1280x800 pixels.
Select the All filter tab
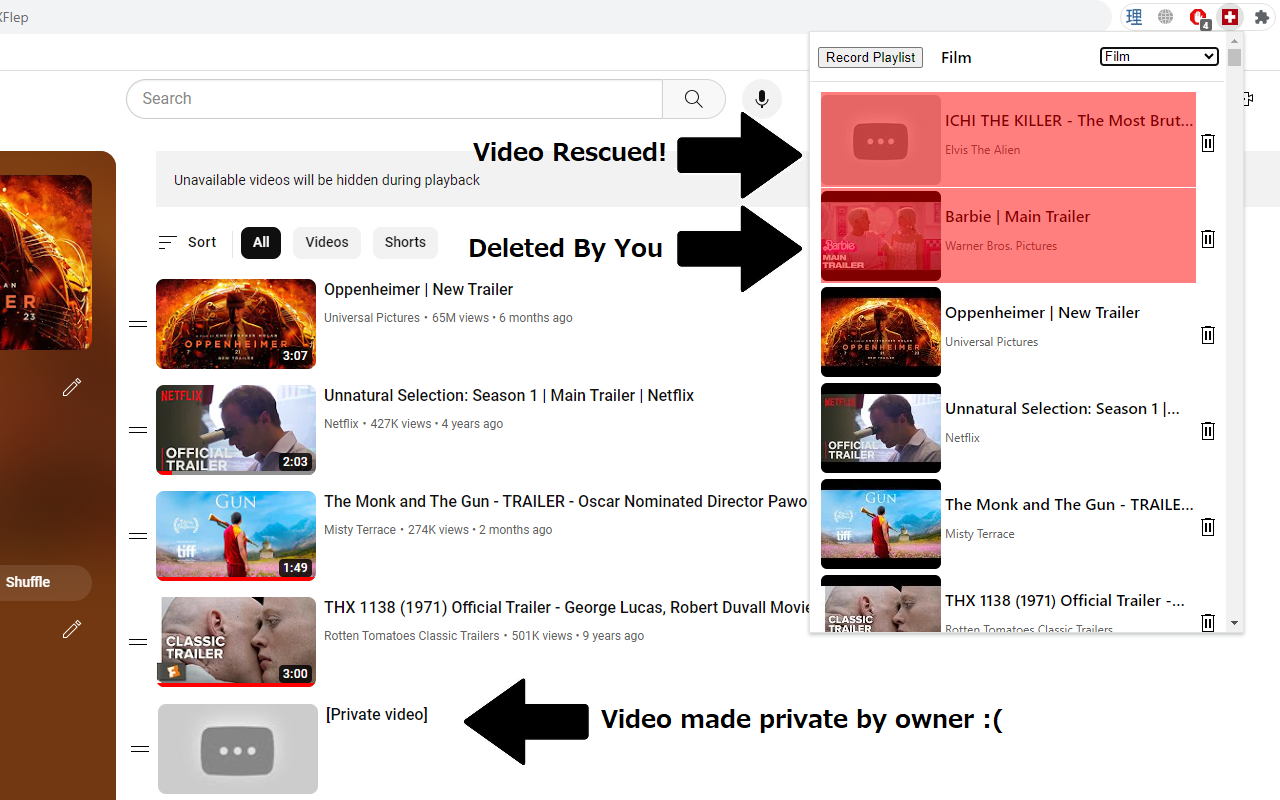(260, 242)
